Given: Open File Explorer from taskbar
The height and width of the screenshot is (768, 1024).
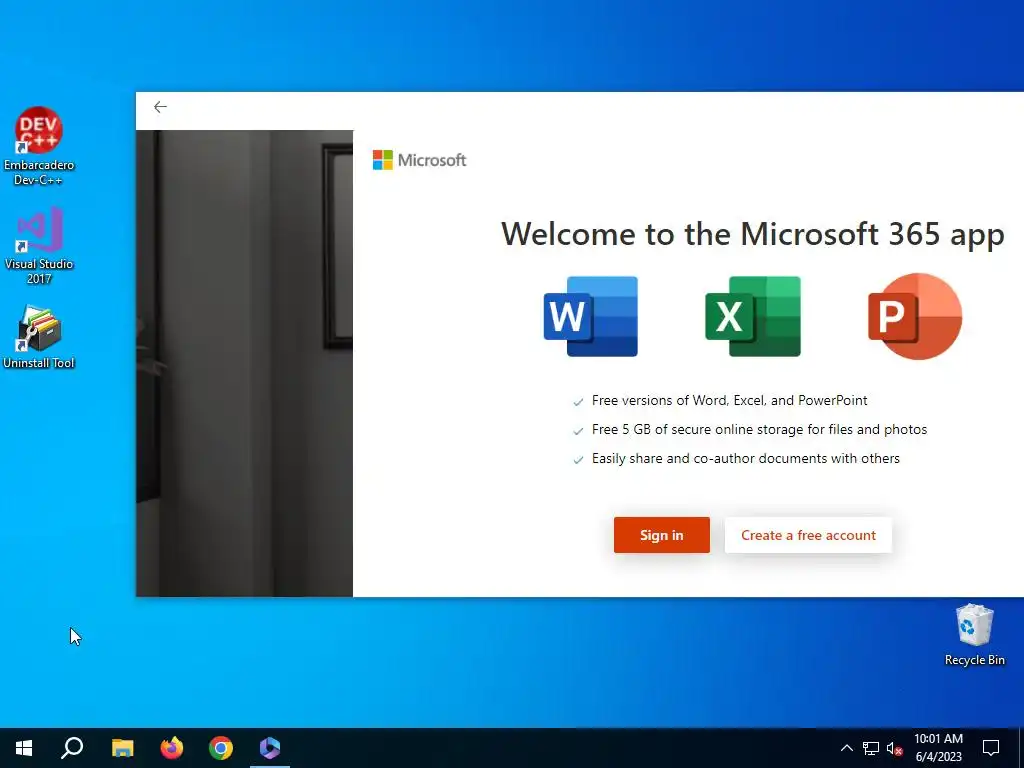Looking at the screenshot, I should coord(122,748).
